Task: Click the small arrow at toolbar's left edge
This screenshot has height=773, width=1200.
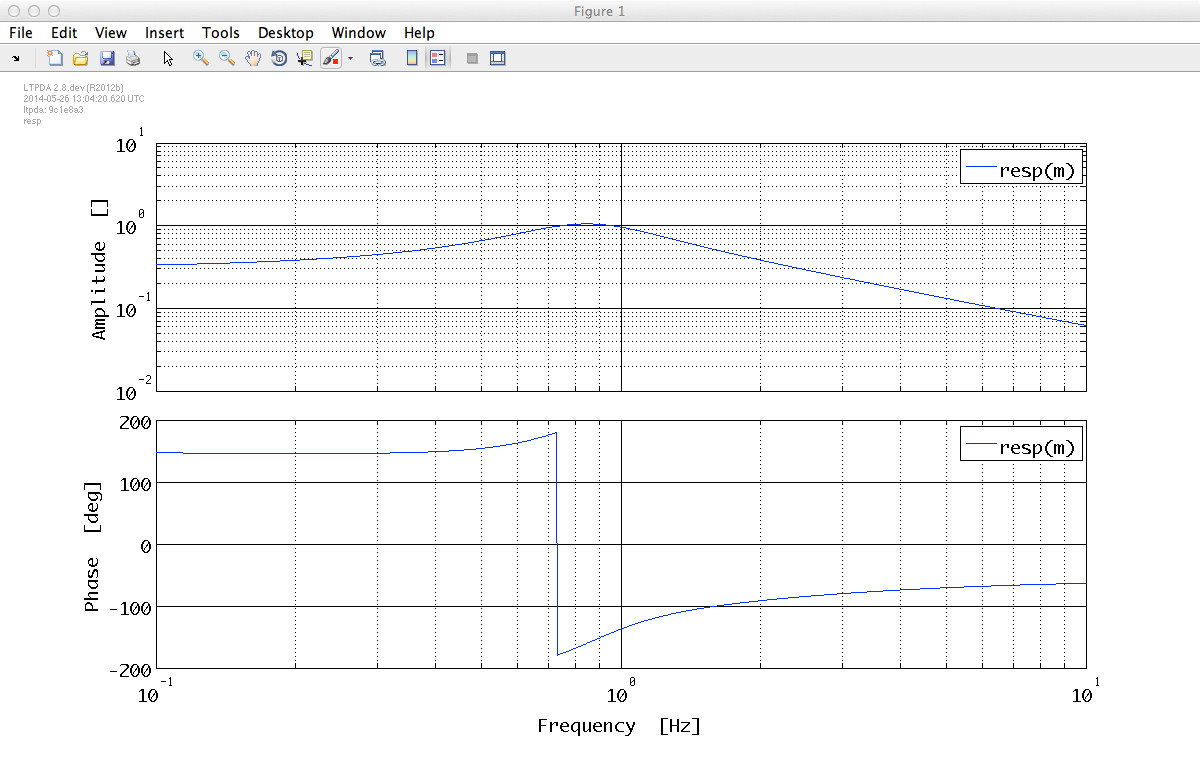Action: [x=16, y=59]
